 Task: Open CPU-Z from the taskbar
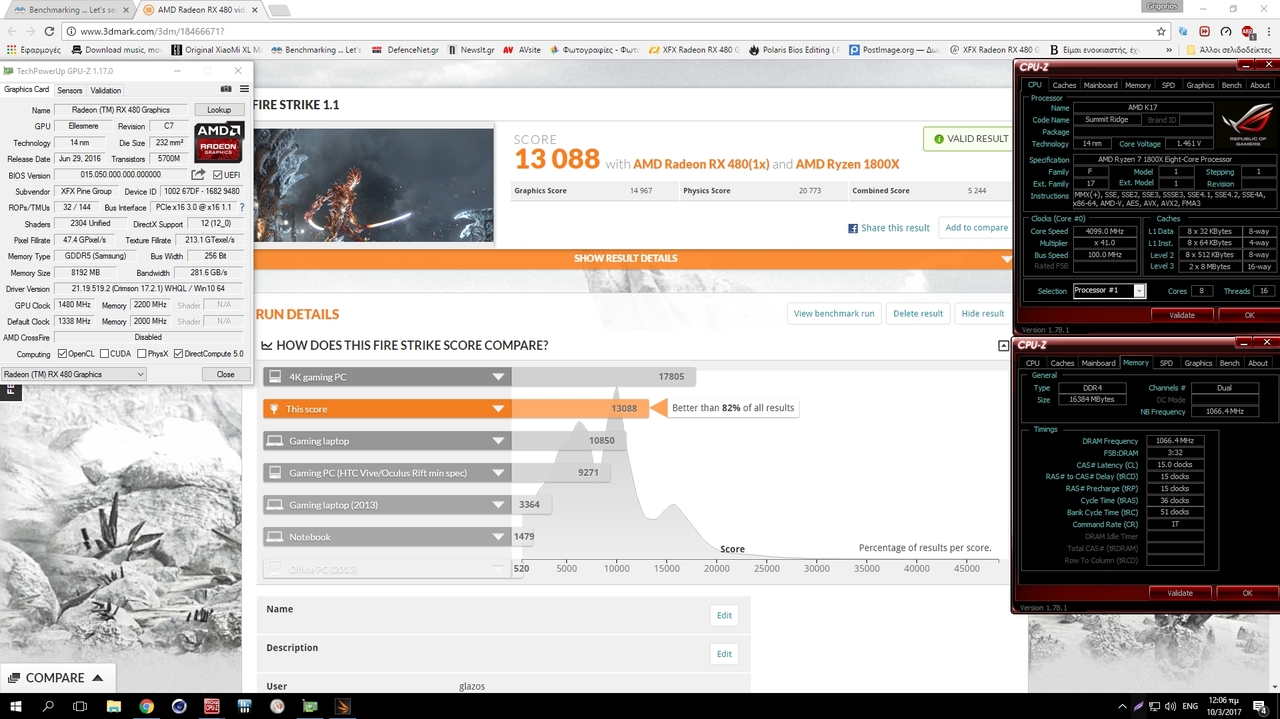click(x=211, y=706)
